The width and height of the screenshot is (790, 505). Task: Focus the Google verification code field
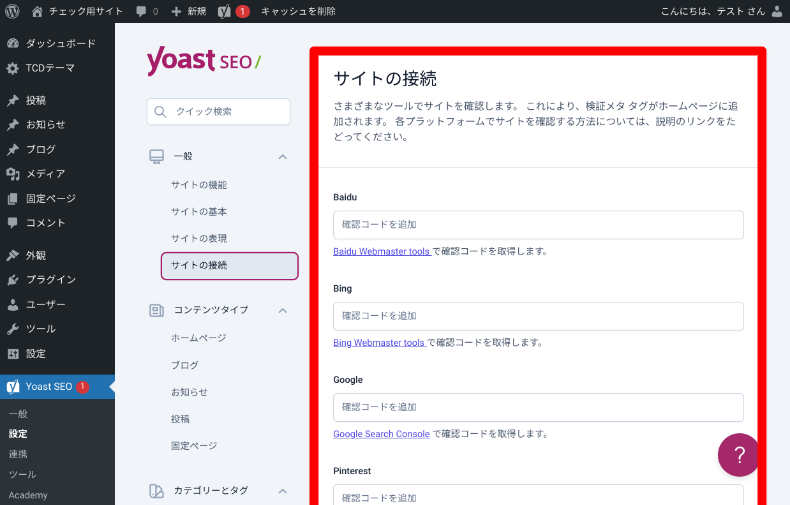pyautogui.click(x=538, y=407)
